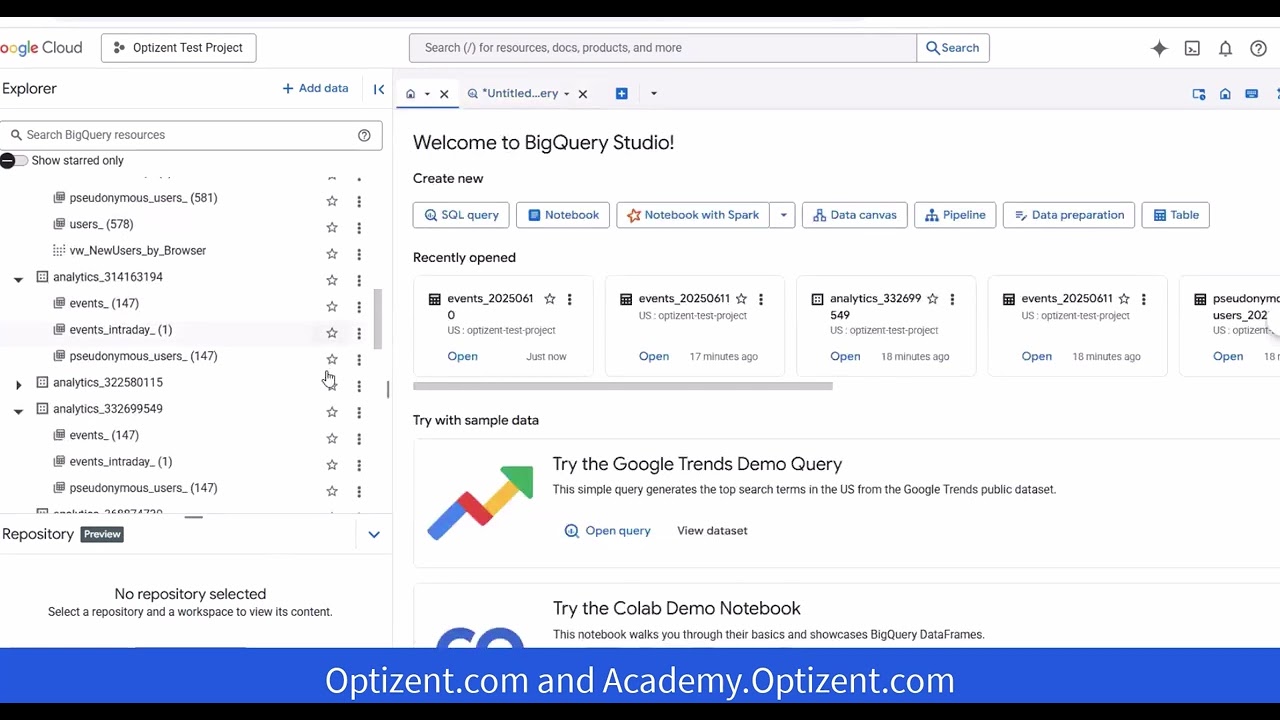This screenshot has height=720, width=1280.
Task: Open more menu on analytics_332699549 card
Action: [952, 299]
